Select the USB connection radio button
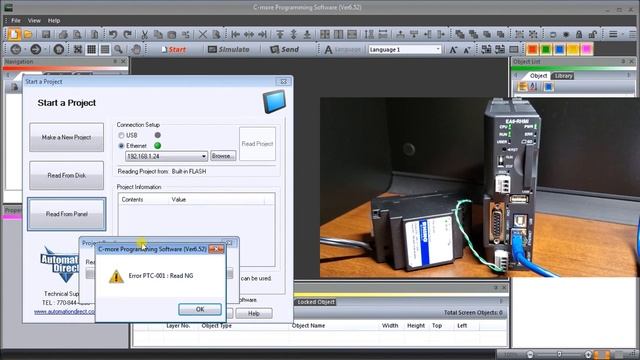Viewport: 640px width, 360px height. (x=121, y=135)
